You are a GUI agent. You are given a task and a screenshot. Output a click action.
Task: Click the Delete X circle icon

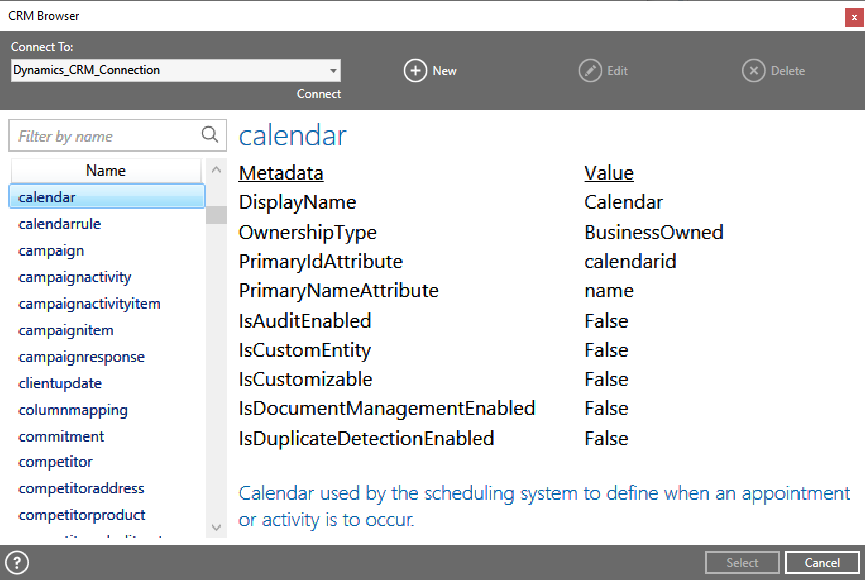point(753,71)
